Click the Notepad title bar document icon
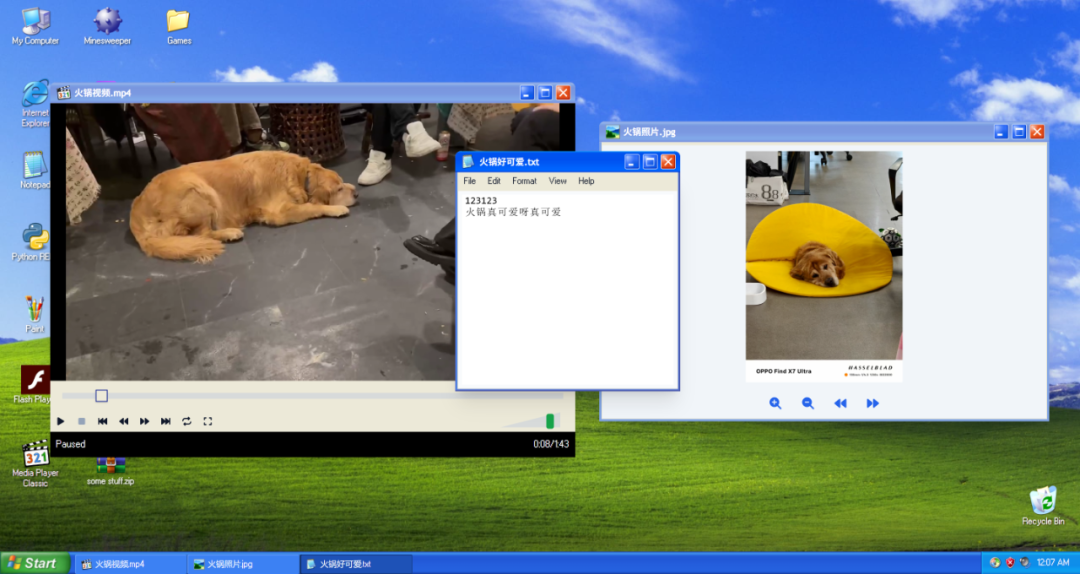The image size is (1080, 574). click(468, 162)
